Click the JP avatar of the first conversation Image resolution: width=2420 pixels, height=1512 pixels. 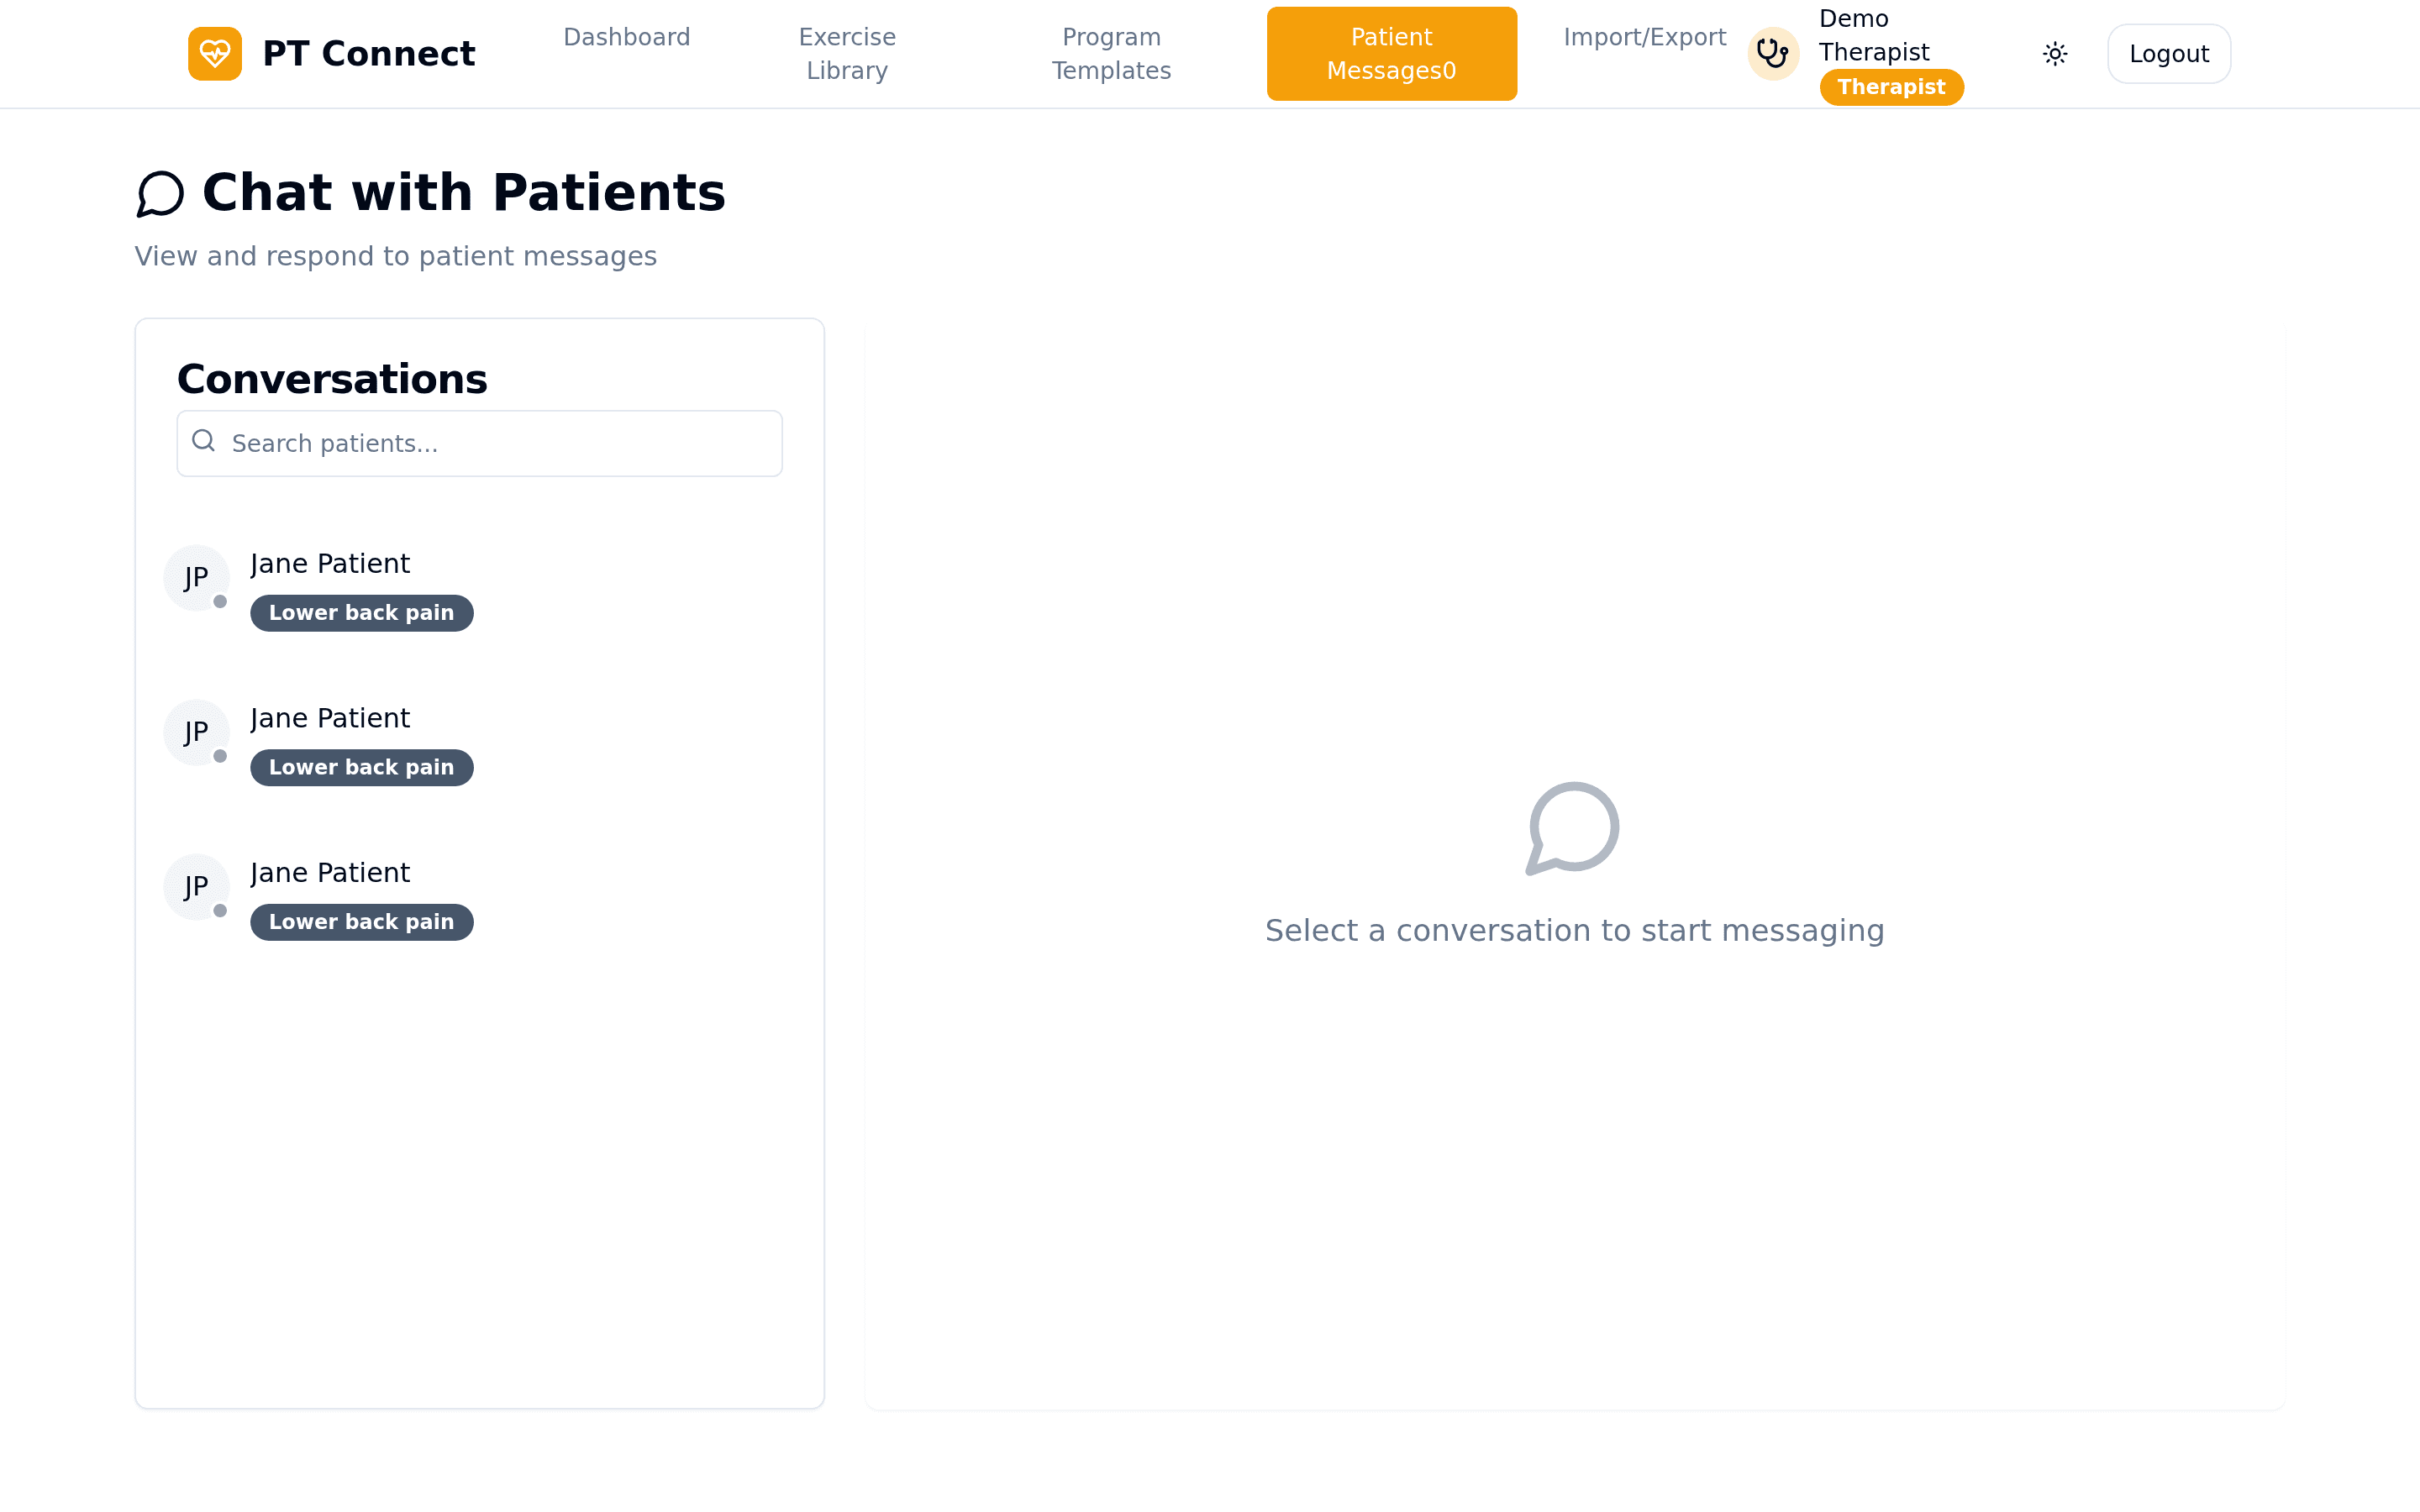coord(195,577)
